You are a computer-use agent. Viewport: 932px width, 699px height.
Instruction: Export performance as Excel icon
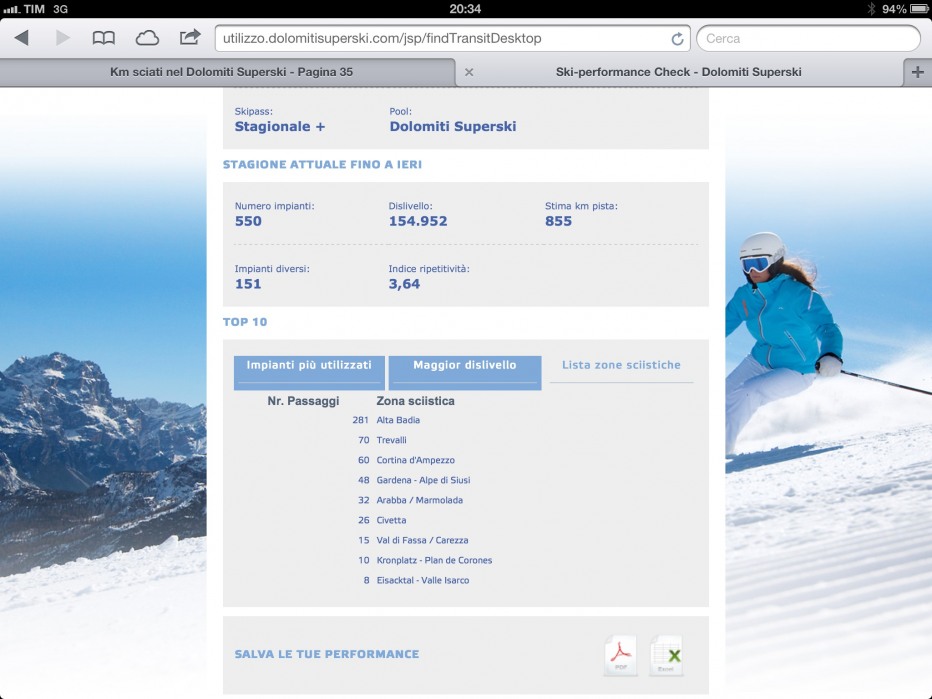pos(666,655)
